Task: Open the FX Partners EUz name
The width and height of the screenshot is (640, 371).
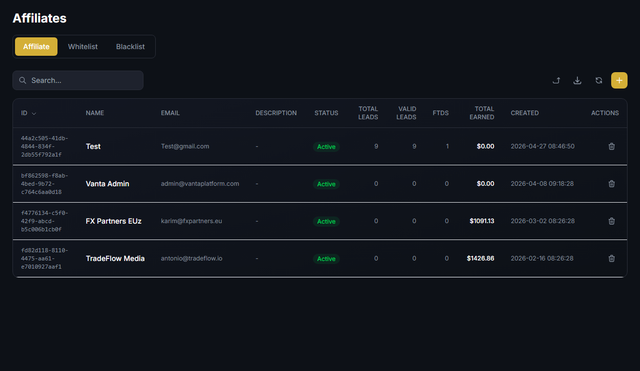Action: 113,221
